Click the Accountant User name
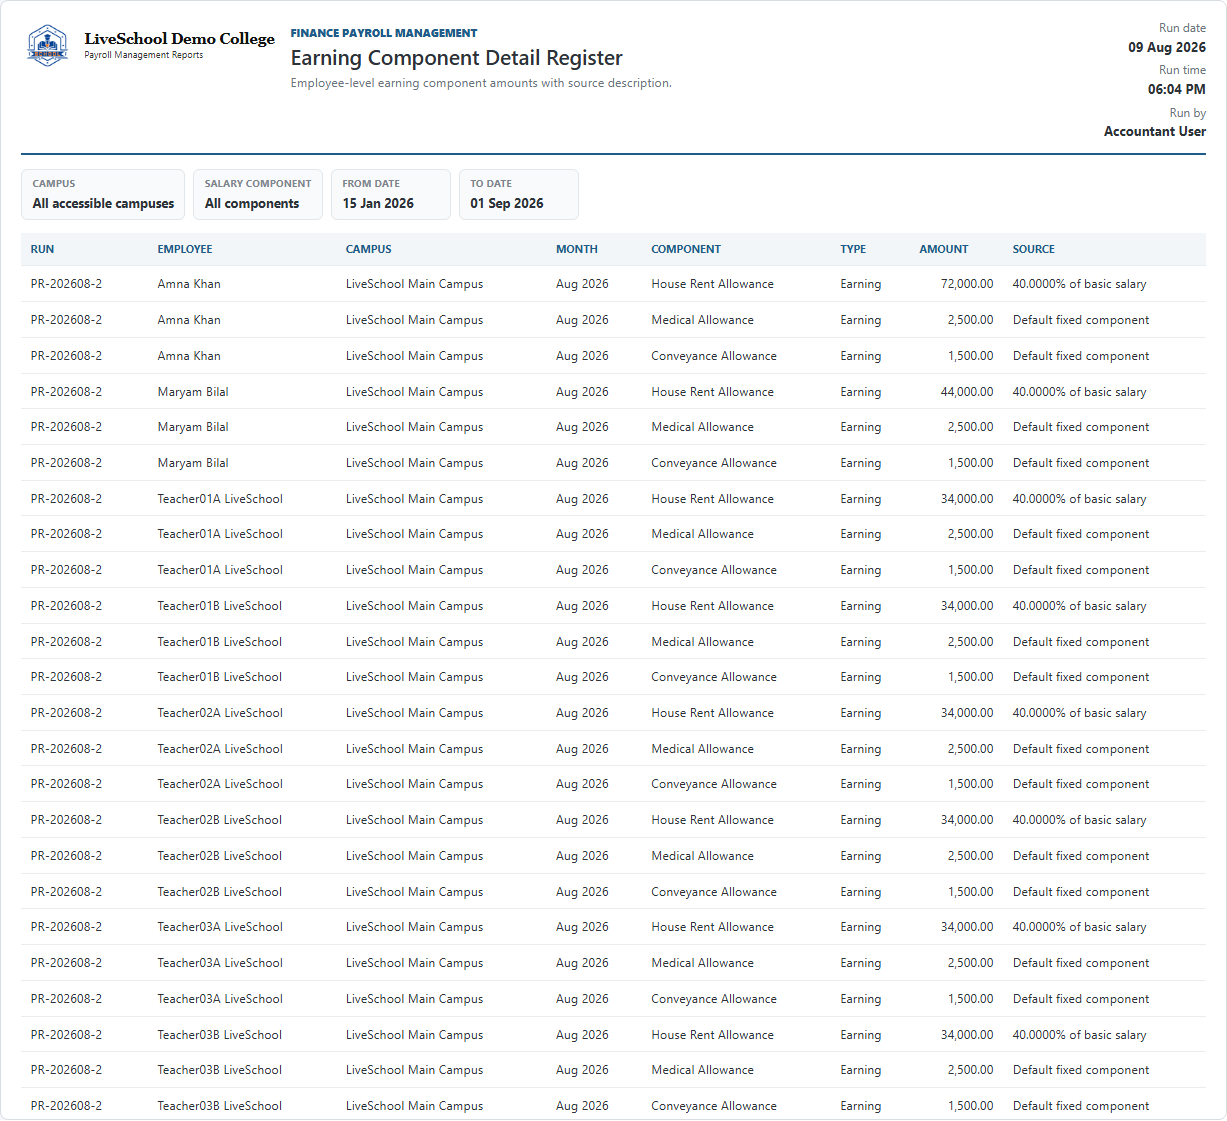This screenshot has width=1227, height=1121. click(x=1155, y=131)
